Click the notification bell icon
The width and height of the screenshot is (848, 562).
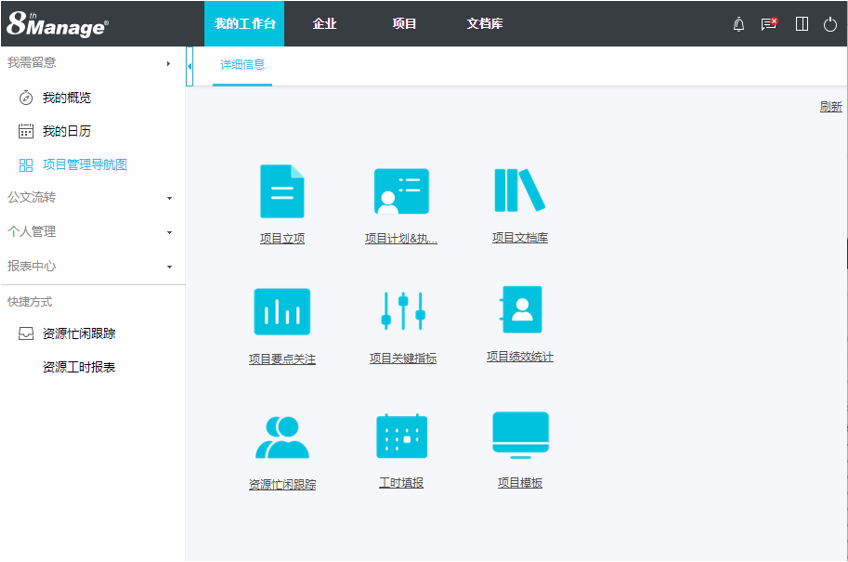(x=739, y=24)
